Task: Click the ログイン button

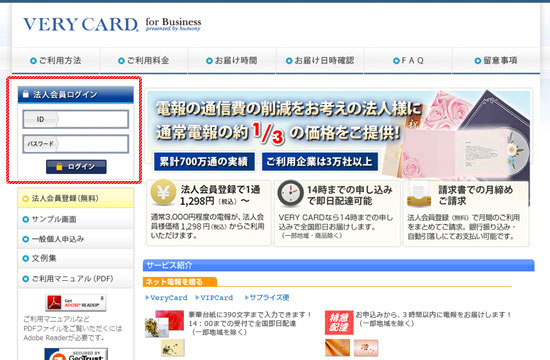Action: (76, 167)
